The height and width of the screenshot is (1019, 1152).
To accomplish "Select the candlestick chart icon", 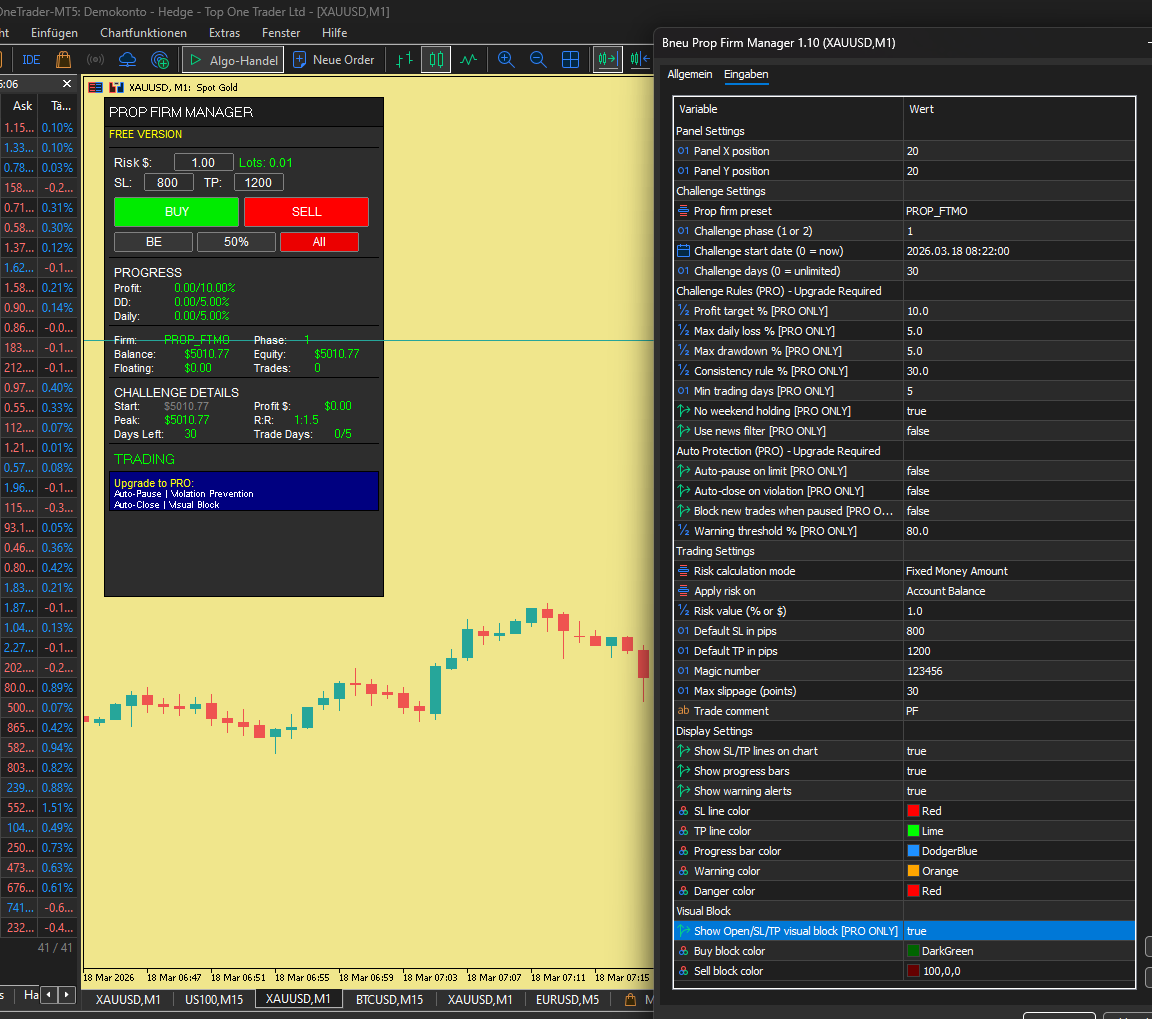I will coord(436,60).
